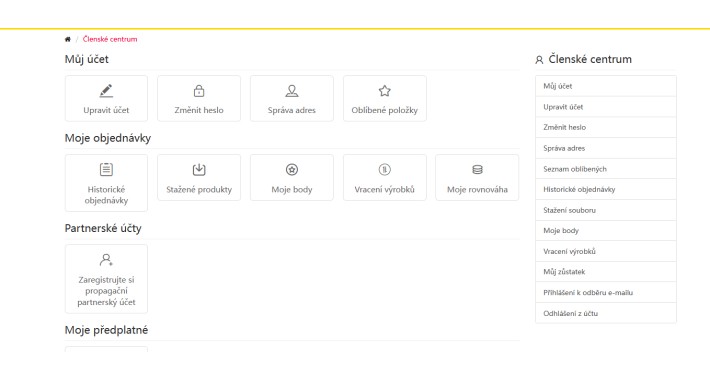Open the Historické objednávky card label
The width and height of the screenshot is (710, 380).
click(106, 195)
